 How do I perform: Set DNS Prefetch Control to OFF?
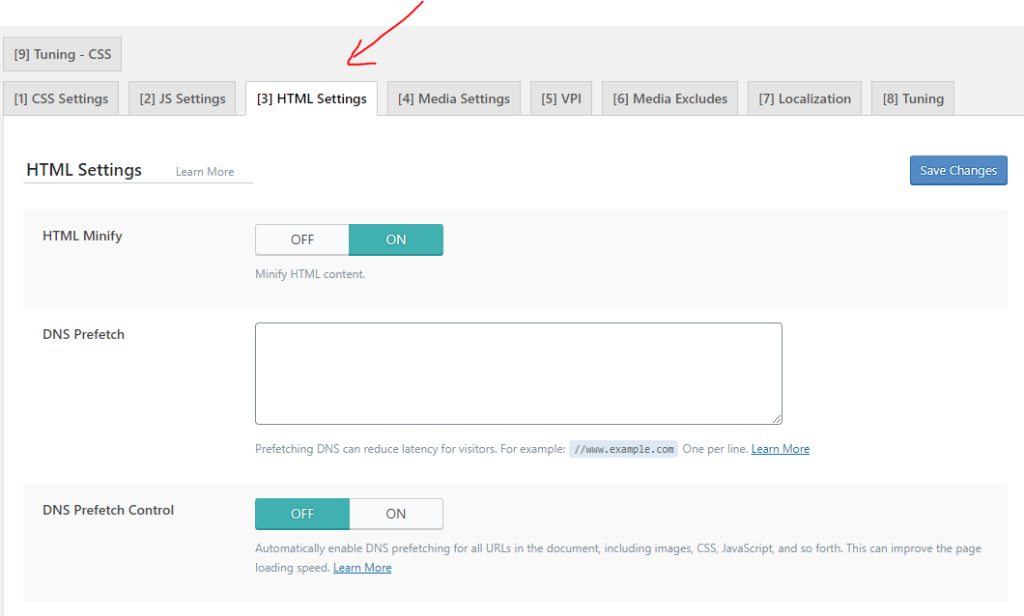tap(302, 514)
